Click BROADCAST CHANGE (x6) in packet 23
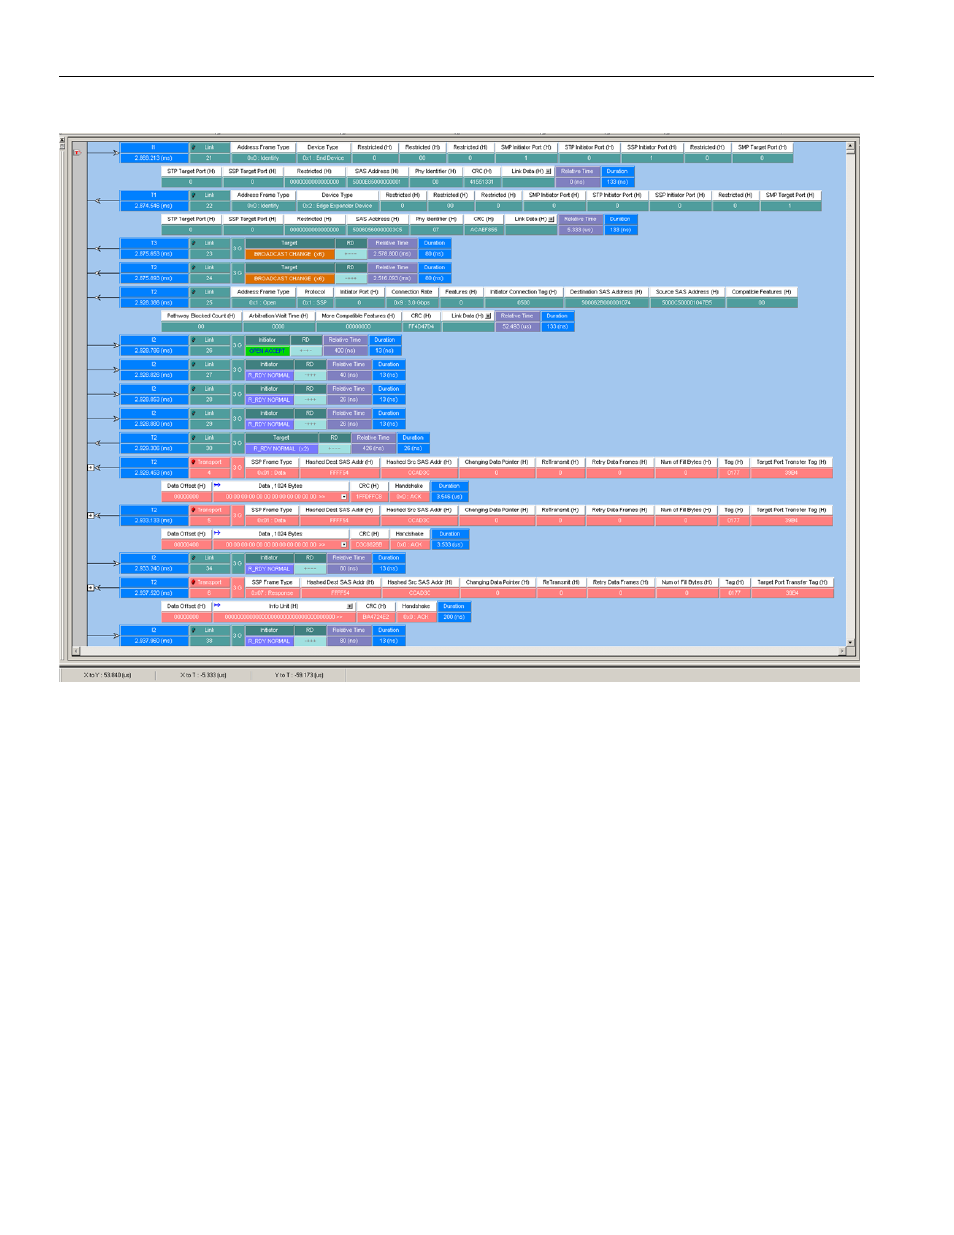 (289, 254)
